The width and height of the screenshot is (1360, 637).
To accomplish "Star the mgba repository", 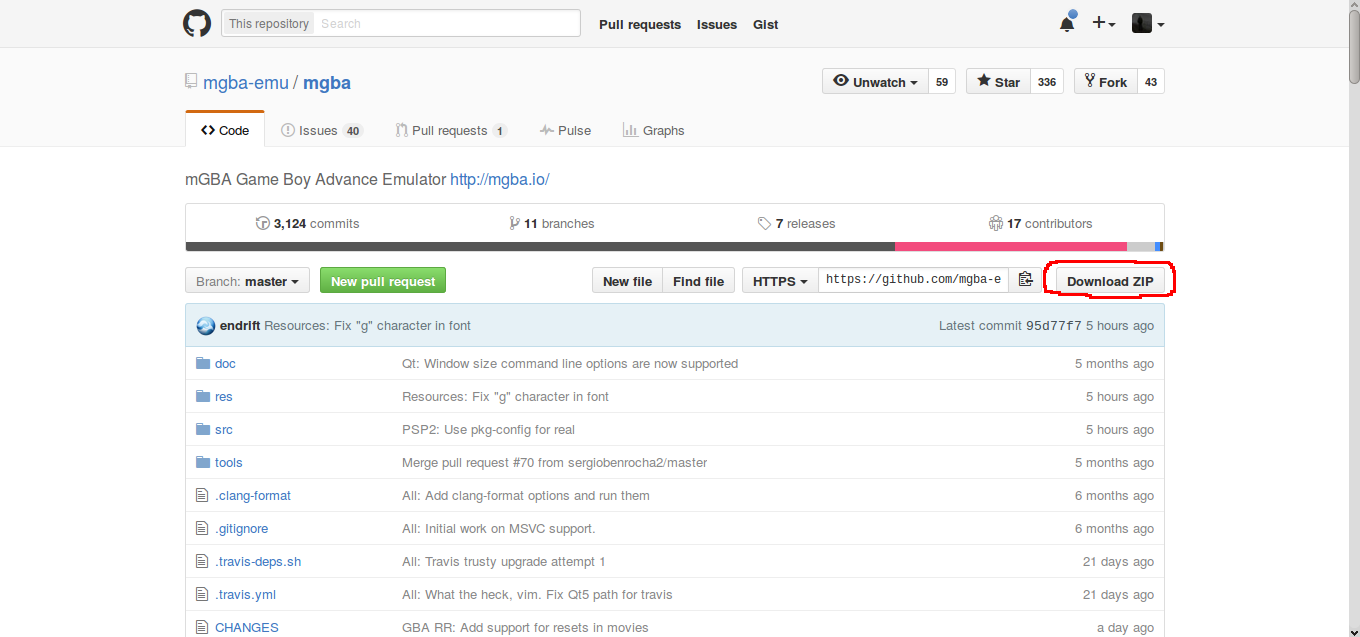I will point(998,82).
